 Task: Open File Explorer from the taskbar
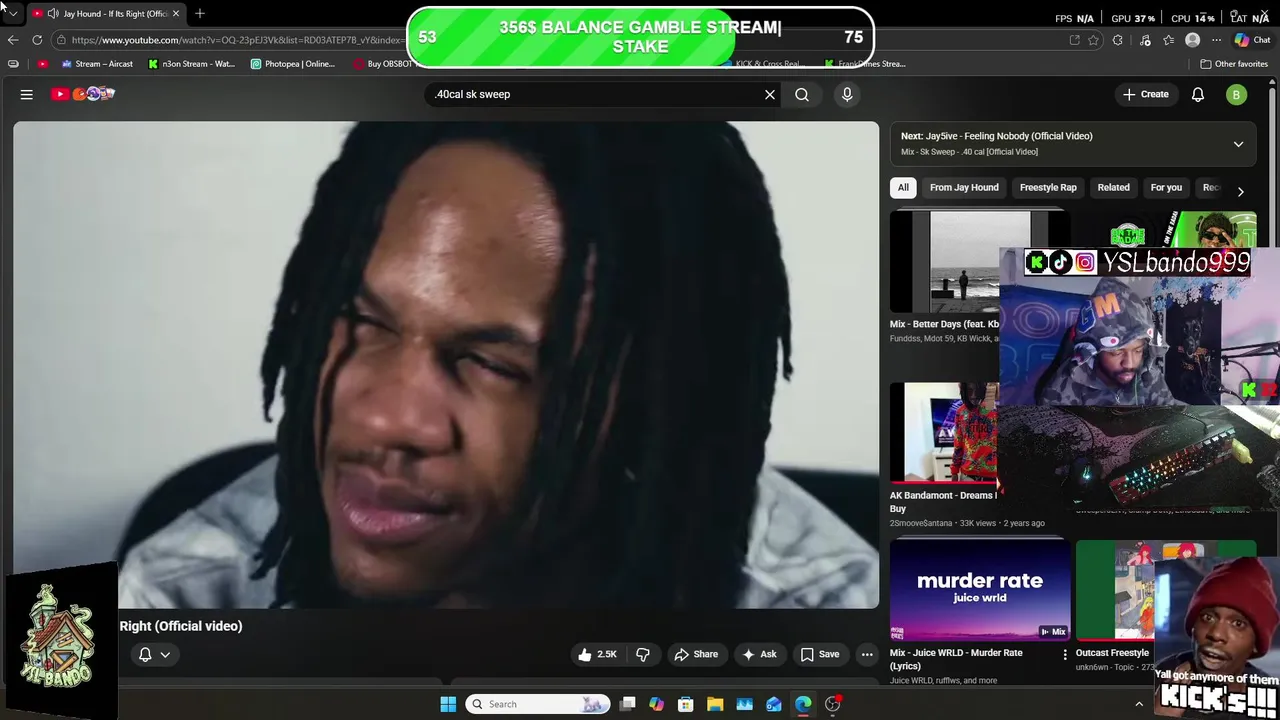[x=715, y=704]
